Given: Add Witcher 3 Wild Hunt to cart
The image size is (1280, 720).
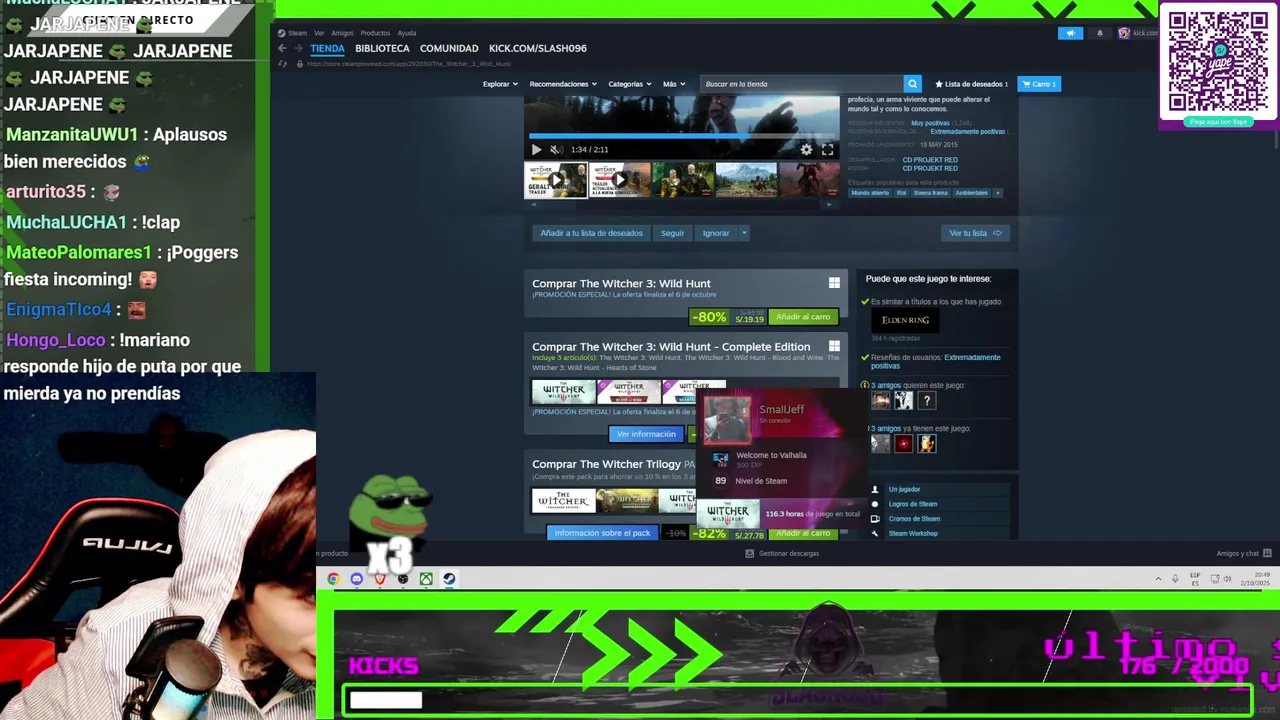Looking at the screenshot, I should point(803,317).
